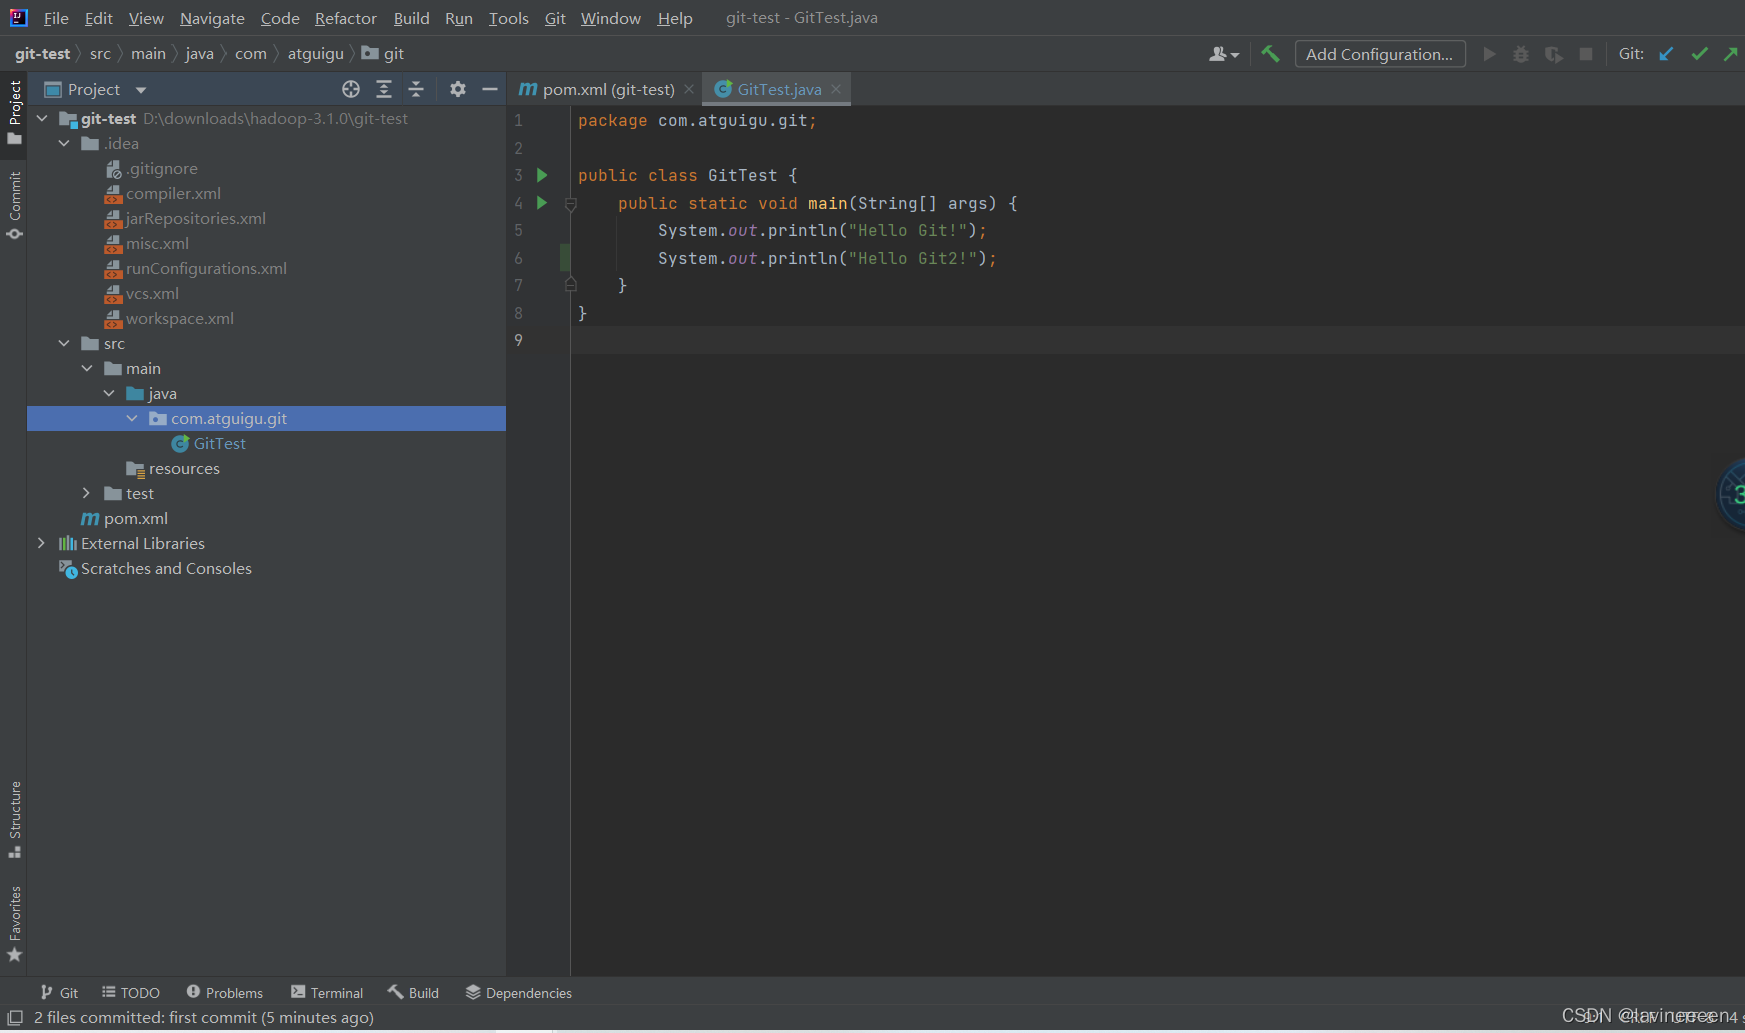1745x1033 pixels.
Task: Run main method via line 4 gutter arrow
Action: click(542, 203)
